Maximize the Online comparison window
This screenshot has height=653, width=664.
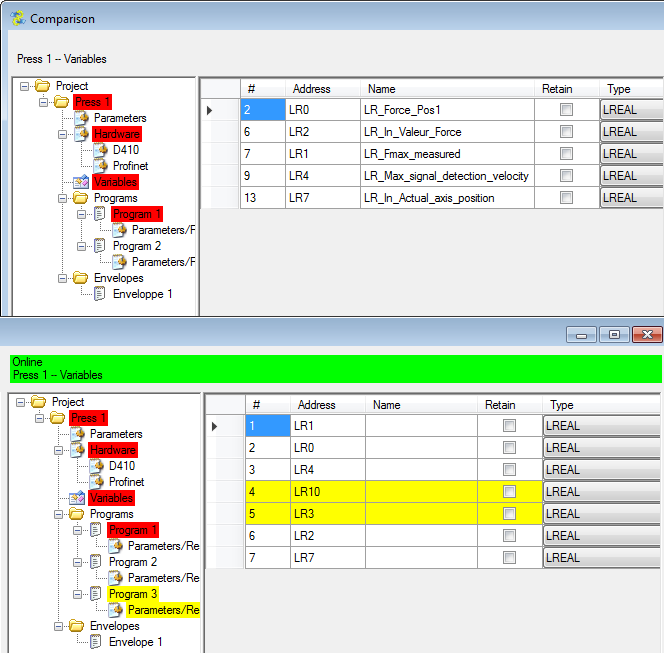click(614, 335)
